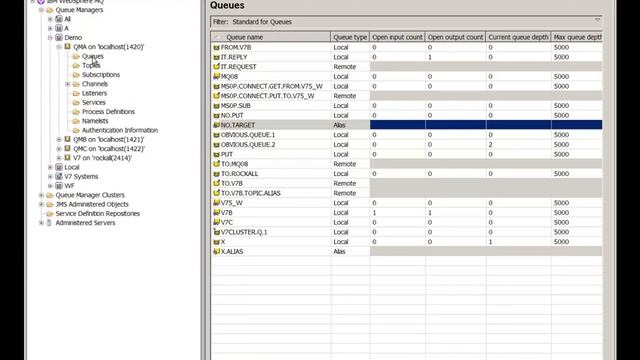Expand the All queue manager set
This screenshot has height=360, width=640.
(x=50, y=19)
